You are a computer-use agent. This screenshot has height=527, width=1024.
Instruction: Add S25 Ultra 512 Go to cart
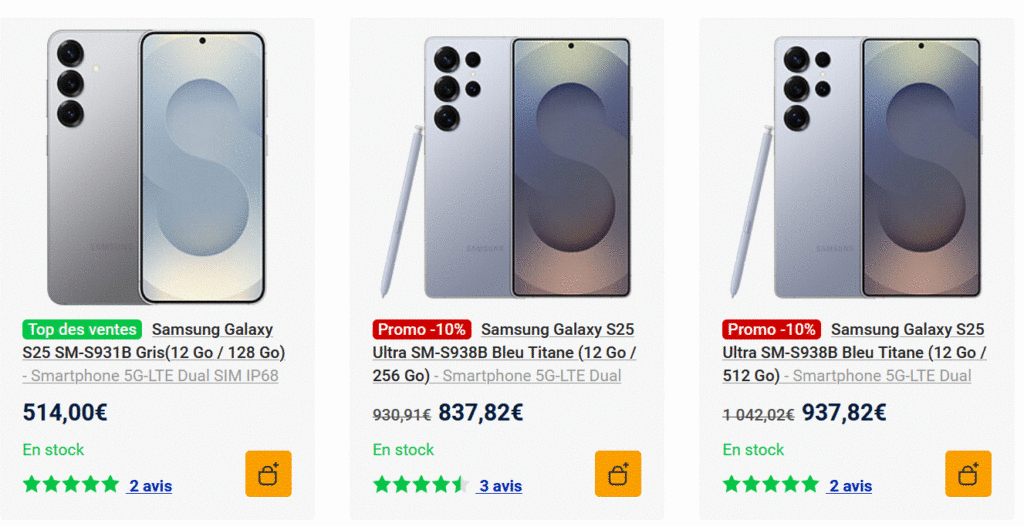pyautogui.click(x=968, y=474)
